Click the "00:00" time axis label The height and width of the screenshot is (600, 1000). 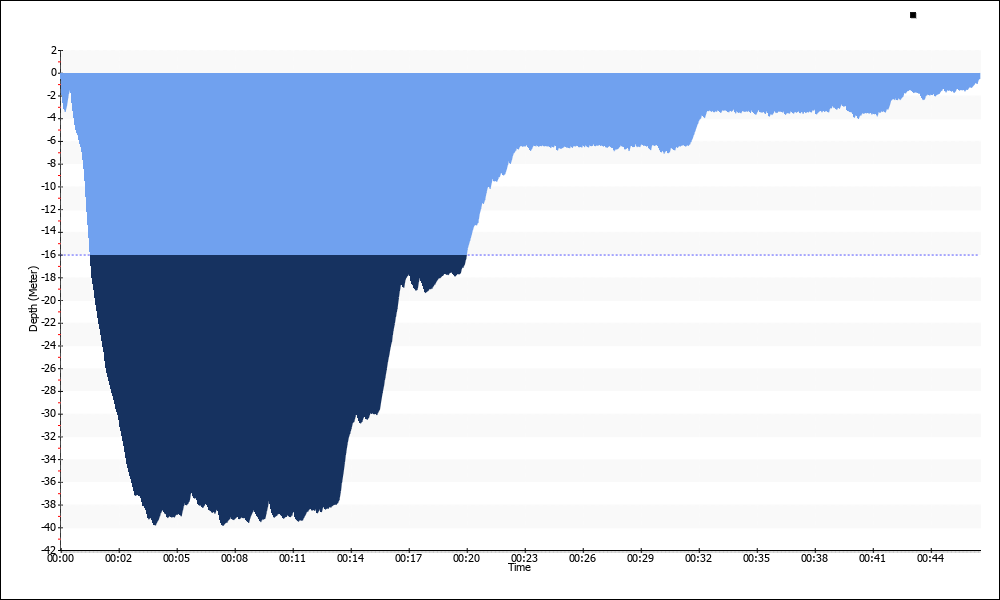pyautogui.click(x=60, y=558)
